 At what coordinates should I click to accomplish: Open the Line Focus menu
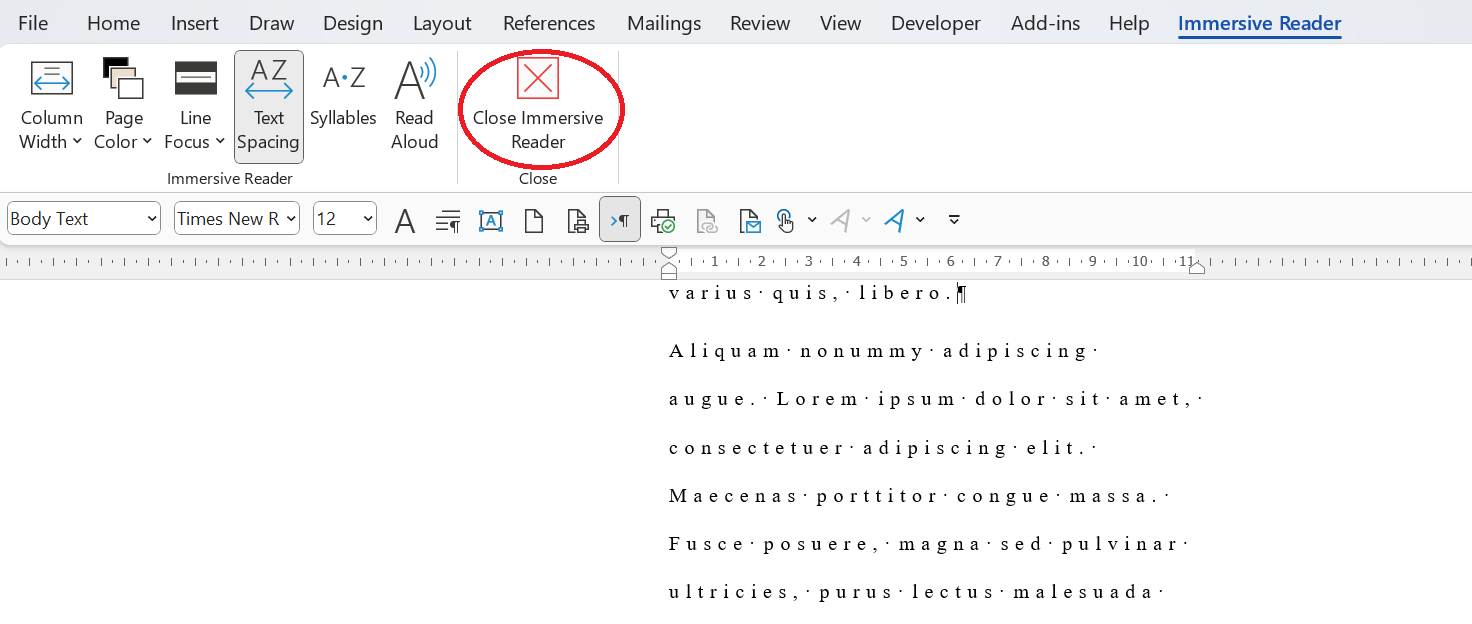[x=196, y=106]
